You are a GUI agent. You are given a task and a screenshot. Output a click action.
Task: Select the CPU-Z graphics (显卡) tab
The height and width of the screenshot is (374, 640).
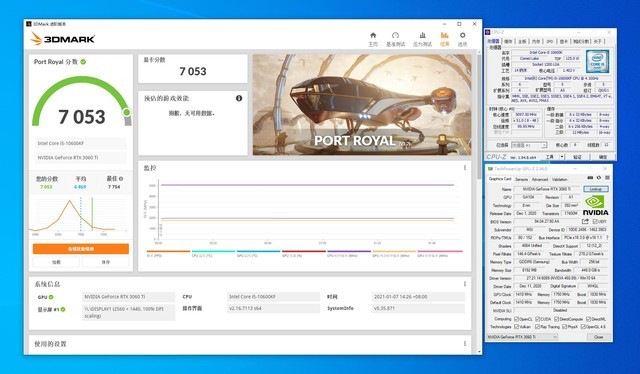(563, 41)
